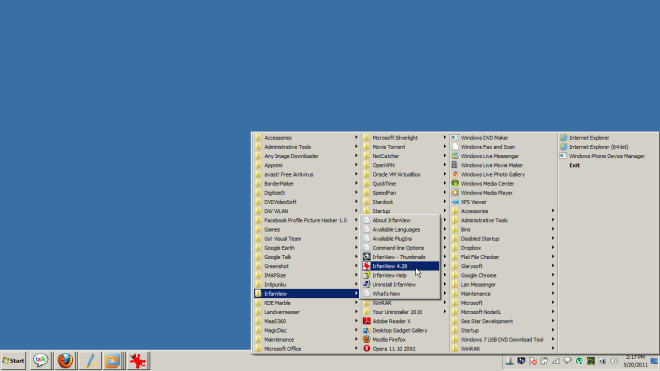Expand the arrow next to Your Uninstaller 2010
The image size is (660, 371).
tap(444, 312)
